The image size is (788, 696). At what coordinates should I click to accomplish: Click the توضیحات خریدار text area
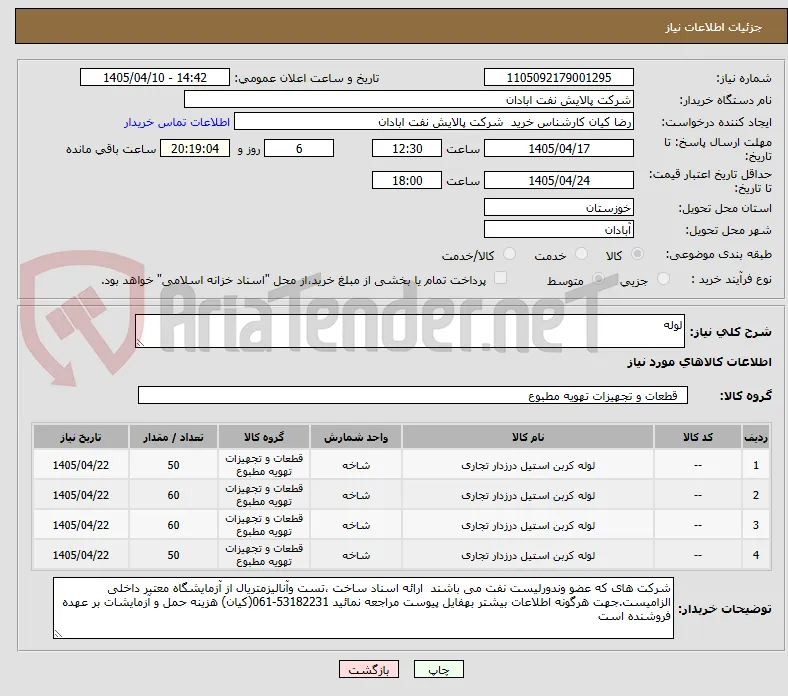tap(363, 608)
